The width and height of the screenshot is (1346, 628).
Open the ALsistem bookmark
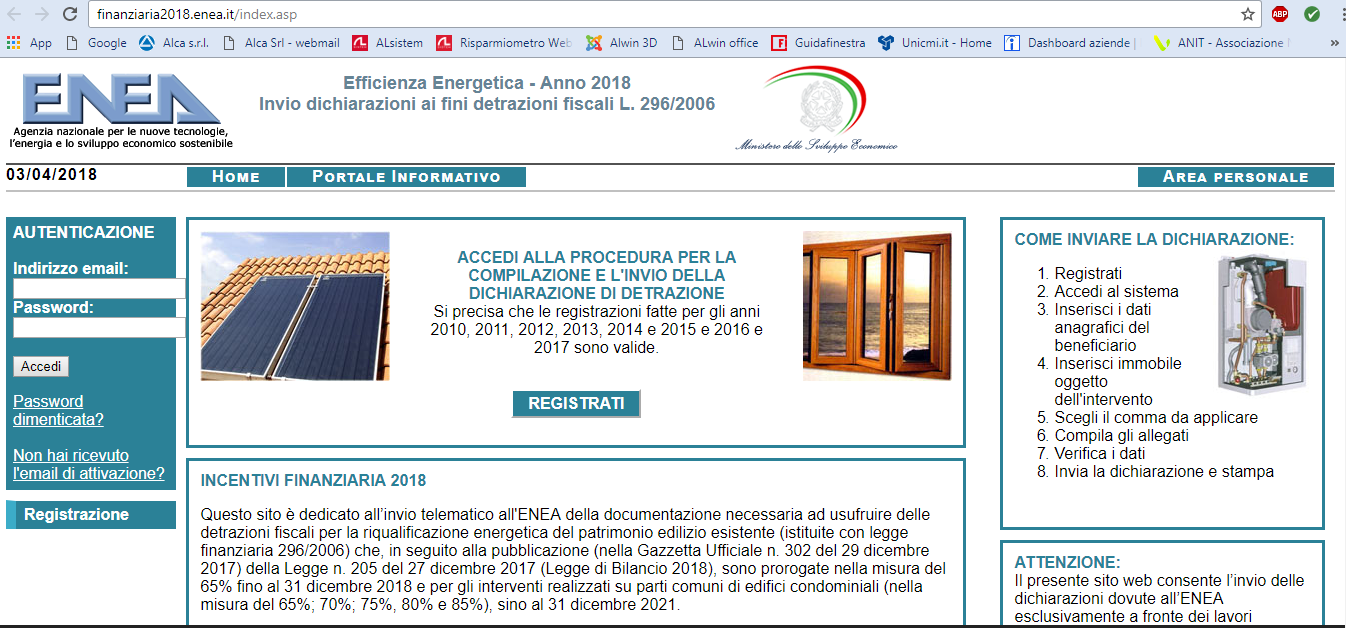pyautogui.click(x=388, y=43)
